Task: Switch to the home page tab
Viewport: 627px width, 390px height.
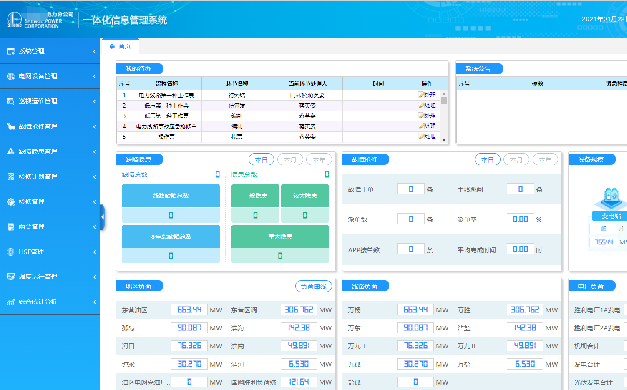Action: [121, 46]
